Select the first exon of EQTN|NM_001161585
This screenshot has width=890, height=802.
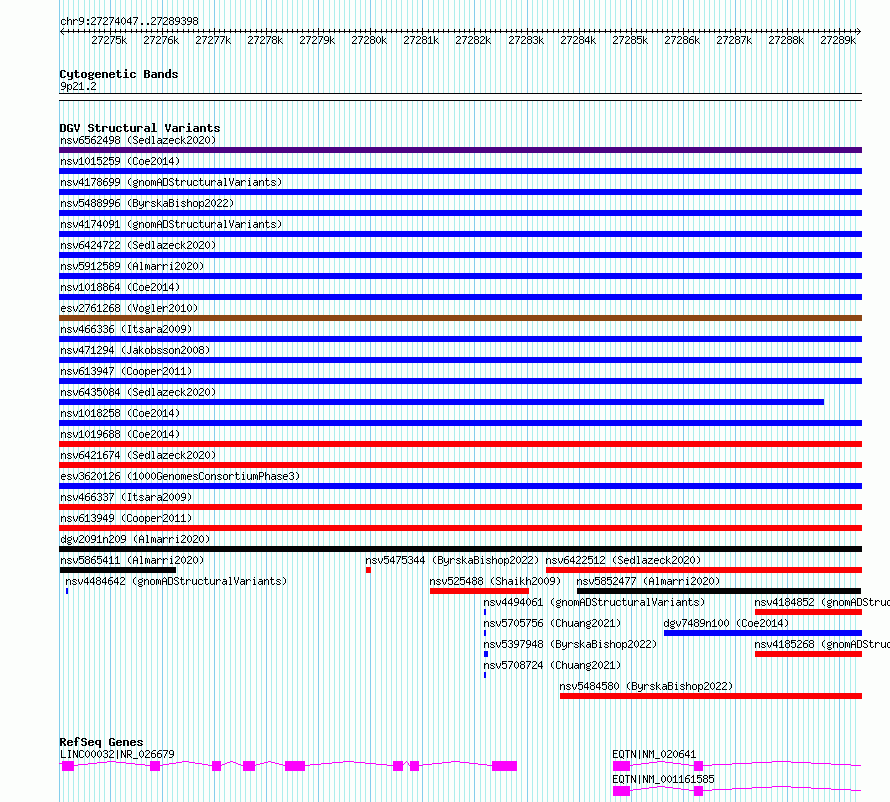point(622,791)
